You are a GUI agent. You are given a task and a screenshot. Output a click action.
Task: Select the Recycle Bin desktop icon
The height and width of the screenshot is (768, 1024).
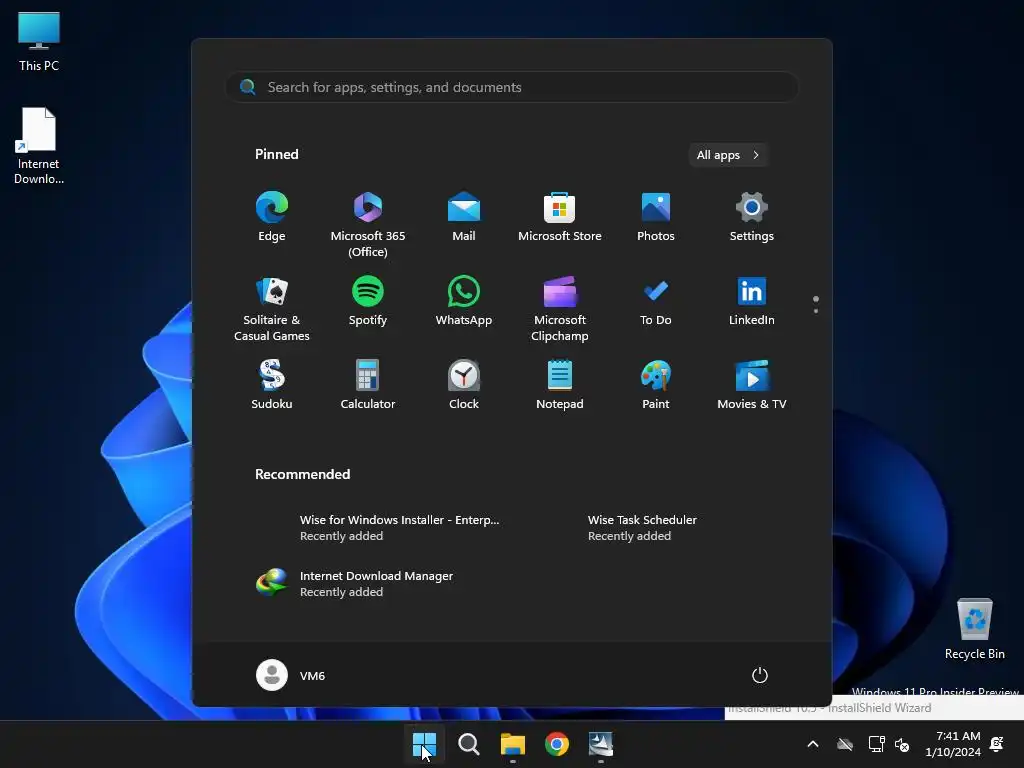point(975,630)
